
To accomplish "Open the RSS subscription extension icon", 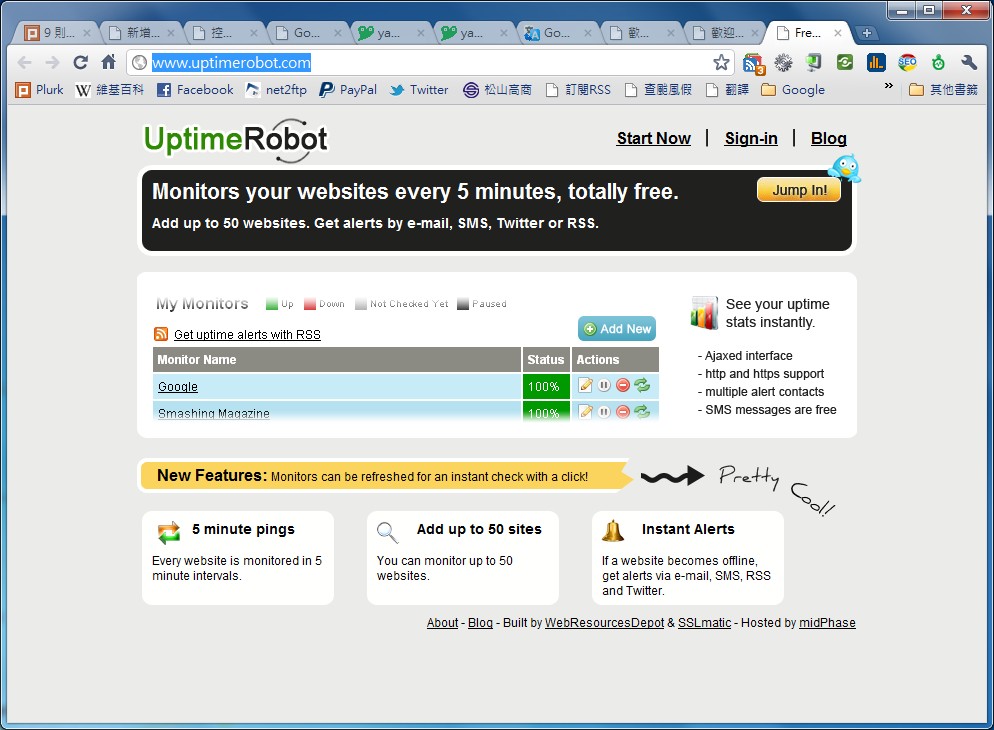I will [754, 63].
